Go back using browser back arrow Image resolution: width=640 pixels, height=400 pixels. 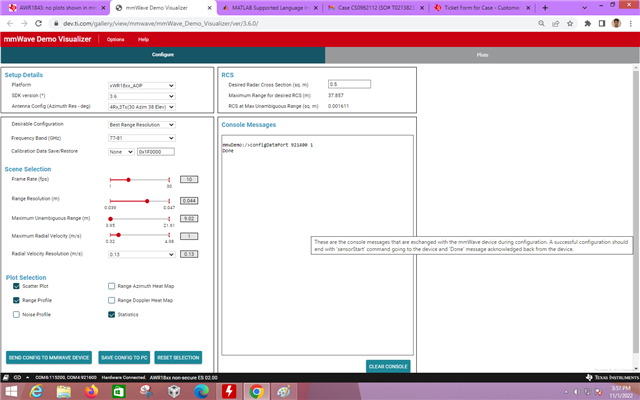pos(10,23)
